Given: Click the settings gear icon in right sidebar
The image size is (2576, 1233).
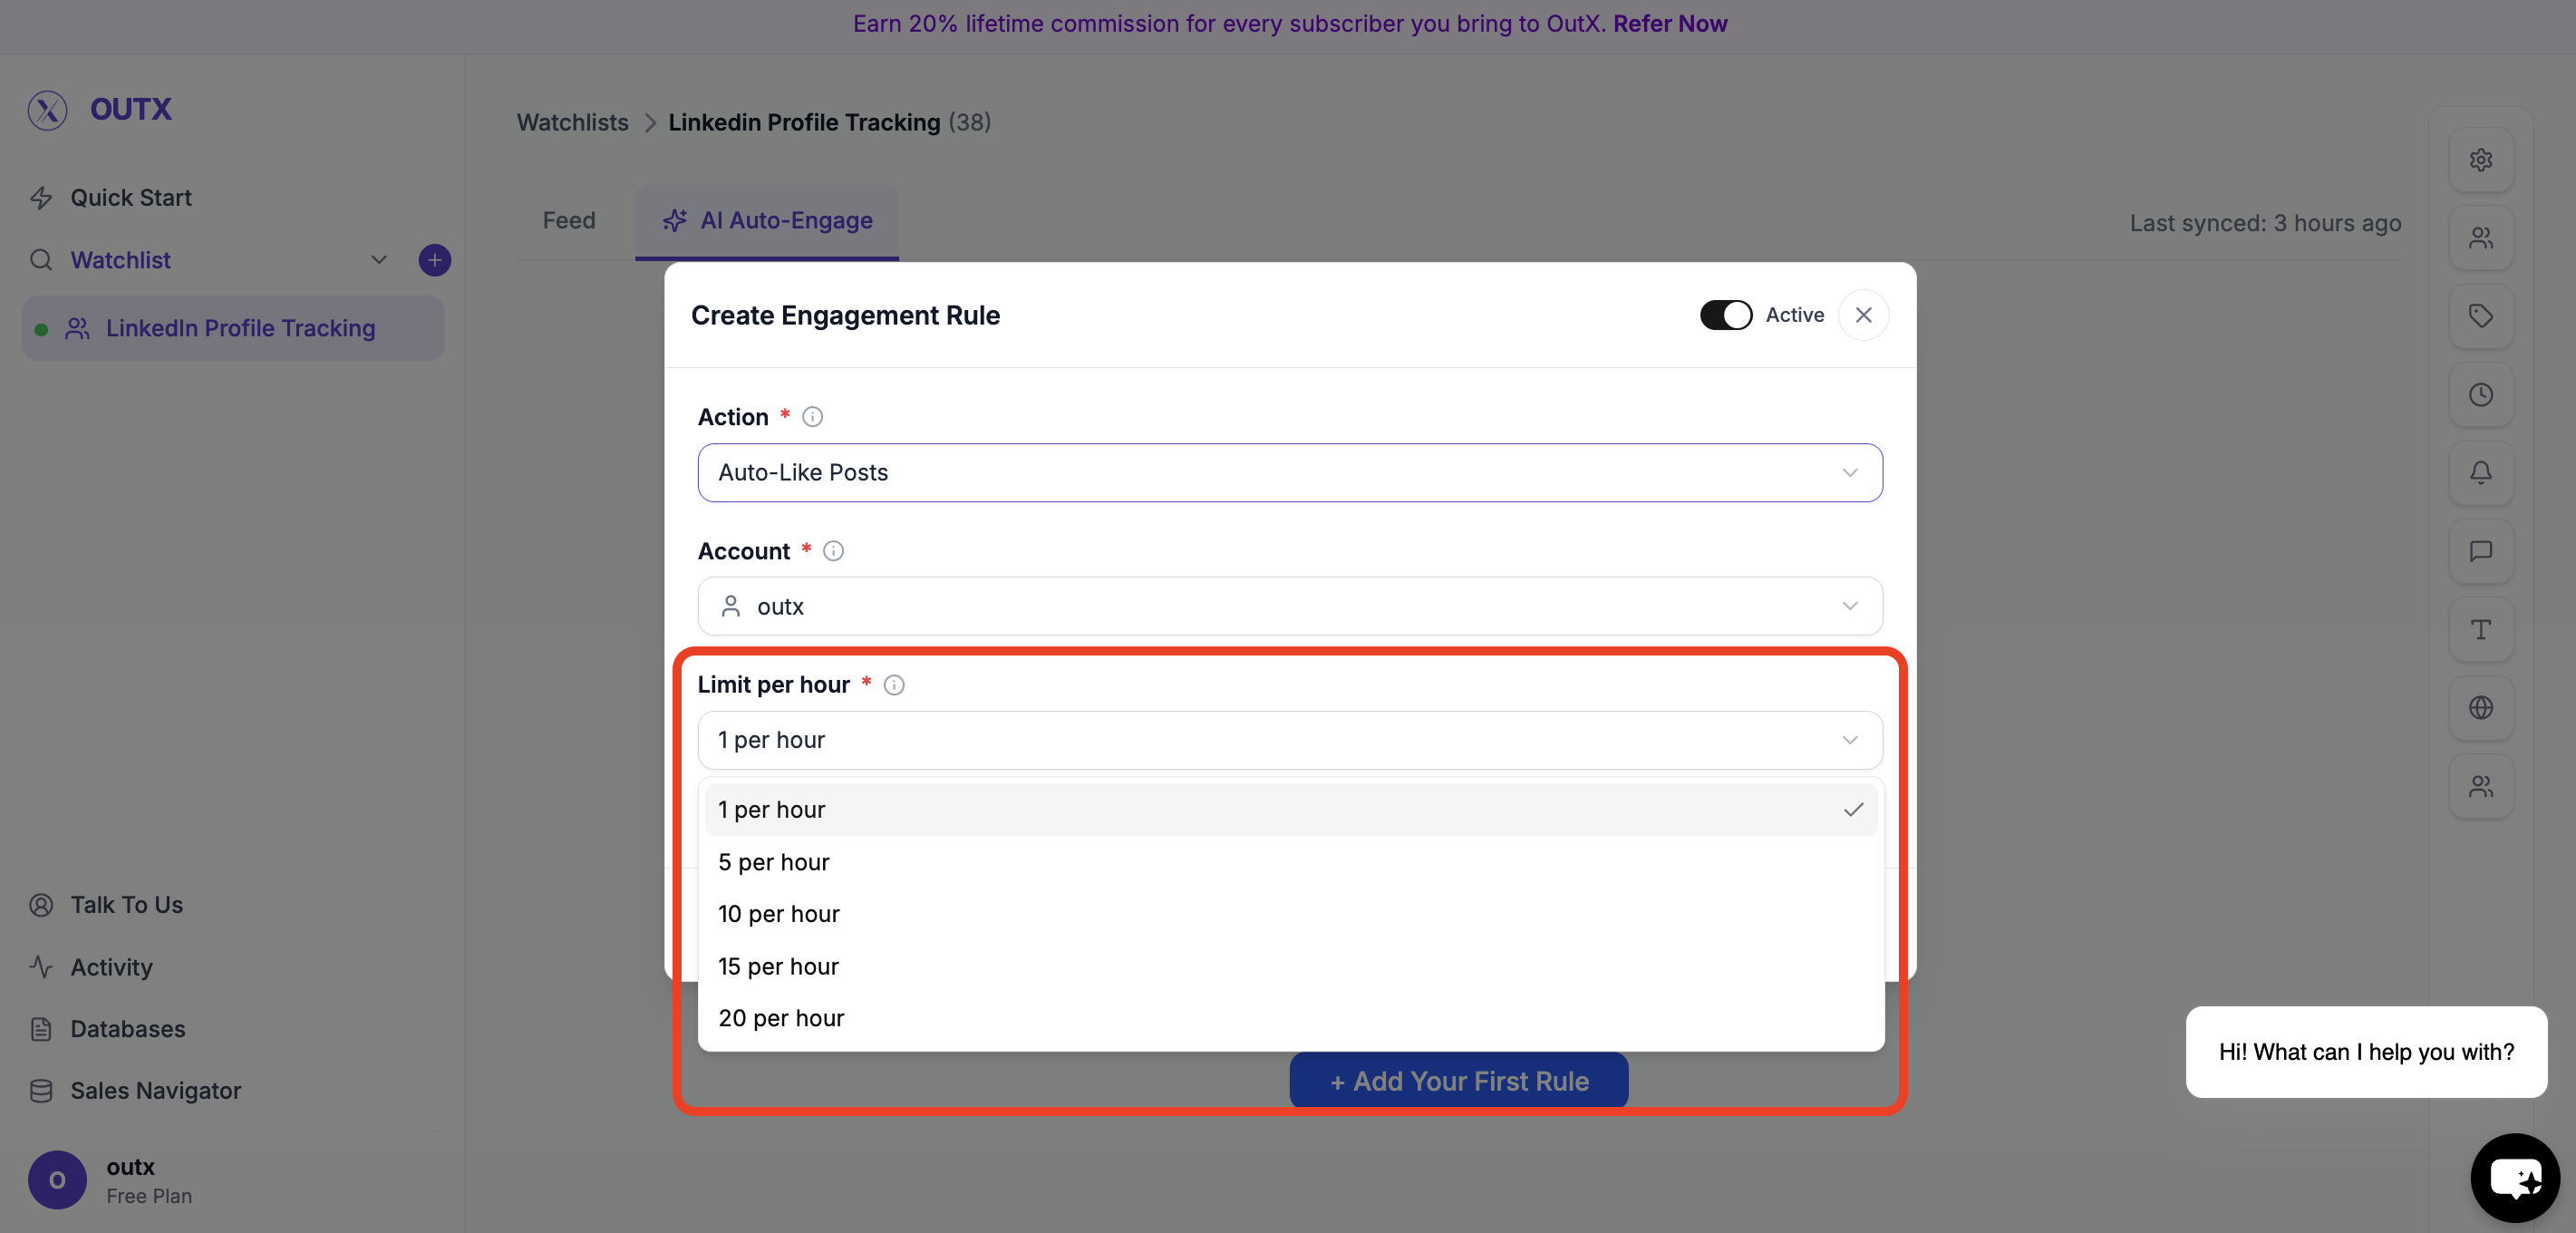Looking at the screenshot, I should click(x=2480, y=160).
